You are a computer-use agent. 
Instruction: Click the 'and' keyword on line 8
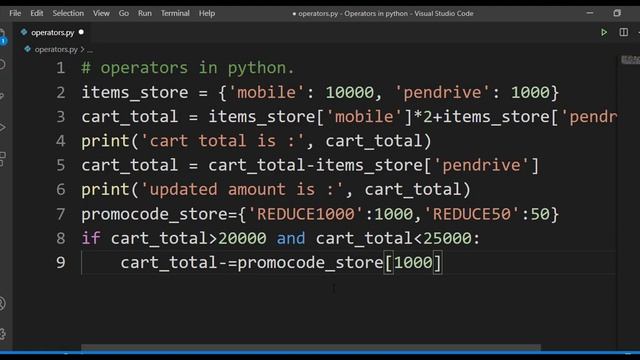tap(291, 238)
